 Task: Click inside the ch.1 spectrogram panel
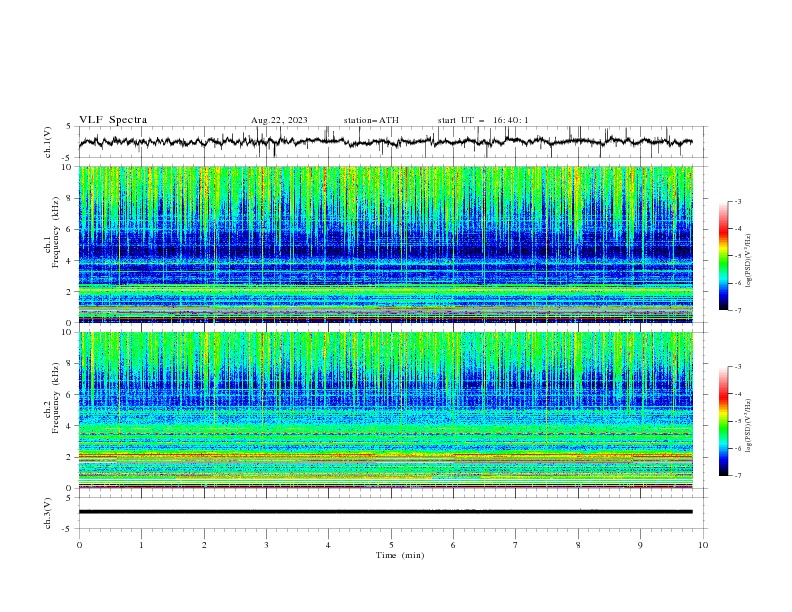[386, 244]
